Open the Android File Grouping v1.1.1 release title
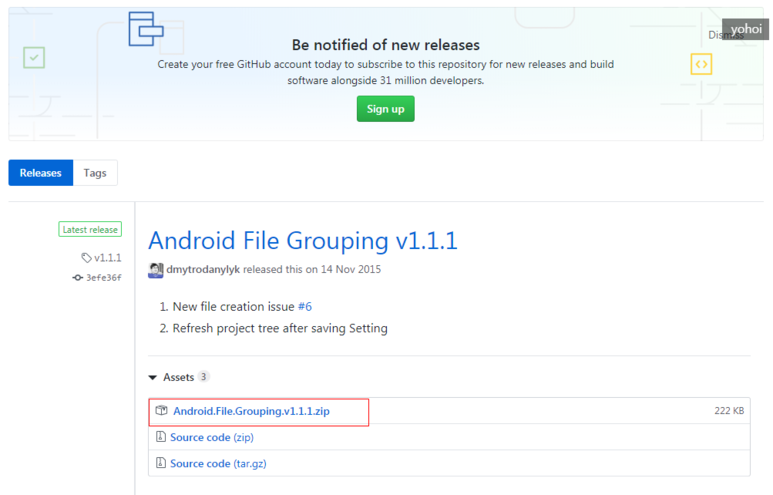This screenshot has width=773, height=495. tap(303, 241)
